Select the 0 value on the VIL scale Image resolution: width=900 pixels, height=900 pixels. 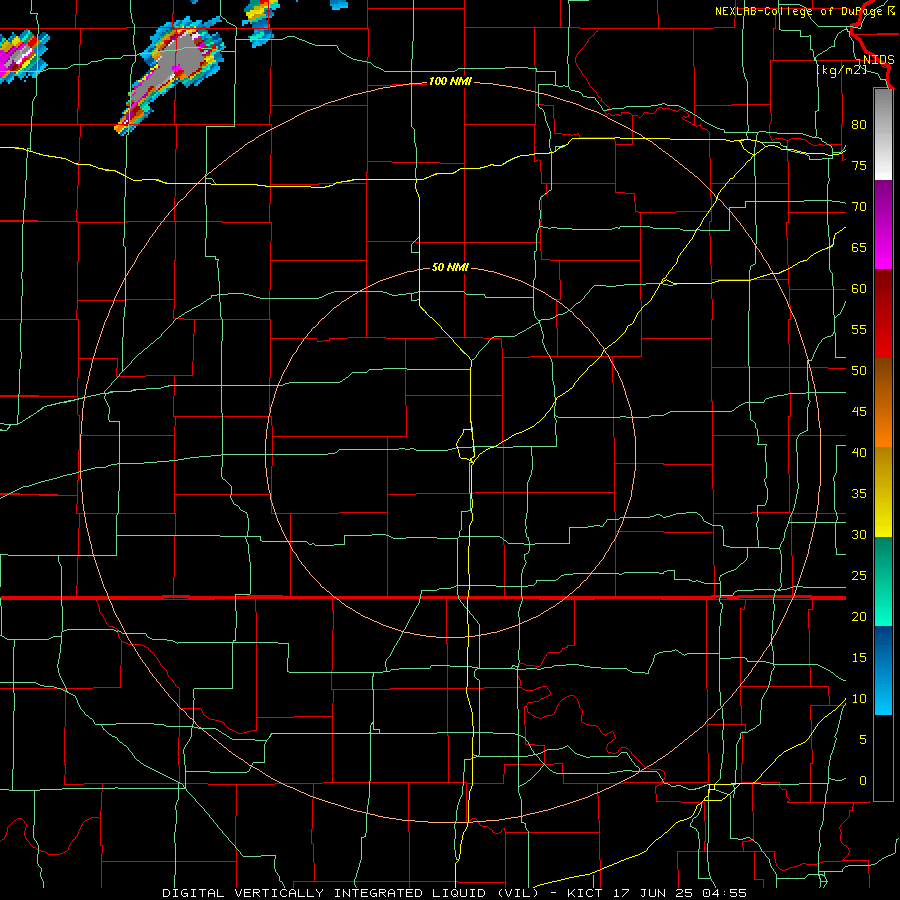click(863, 781)
